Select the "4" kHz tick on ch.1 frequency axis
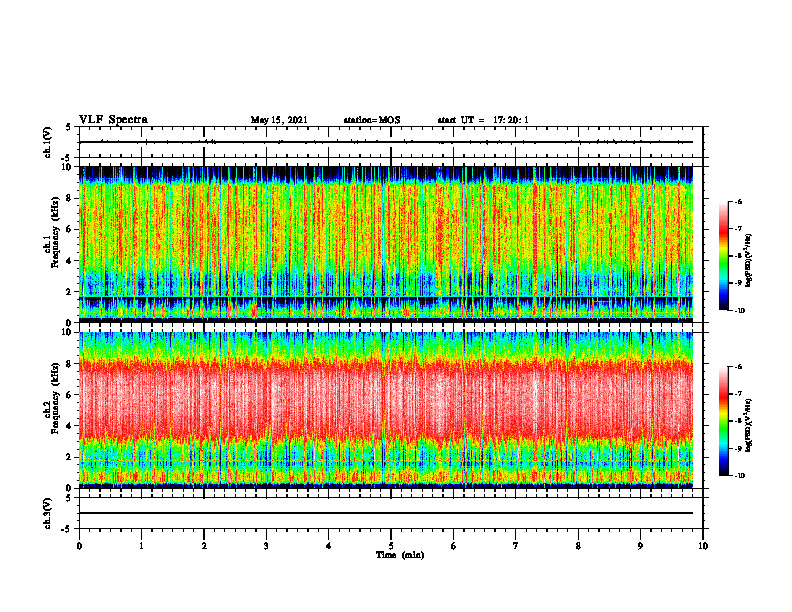The height and width of the screenshot is (612, 792). 70,261
